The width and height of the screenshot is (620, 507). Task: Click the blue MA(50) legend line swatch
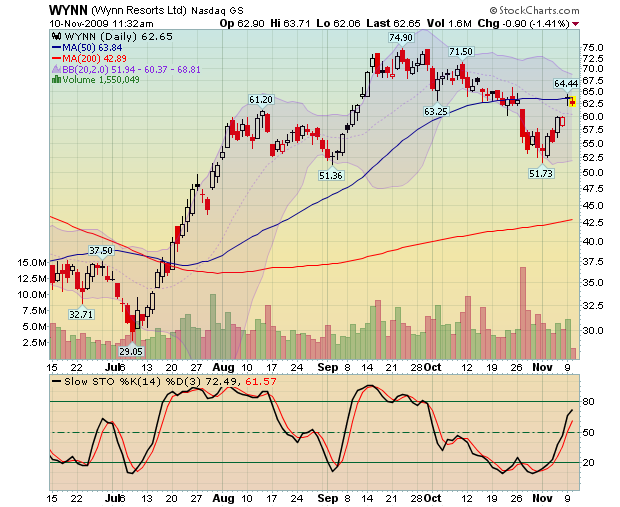(57, 48)
